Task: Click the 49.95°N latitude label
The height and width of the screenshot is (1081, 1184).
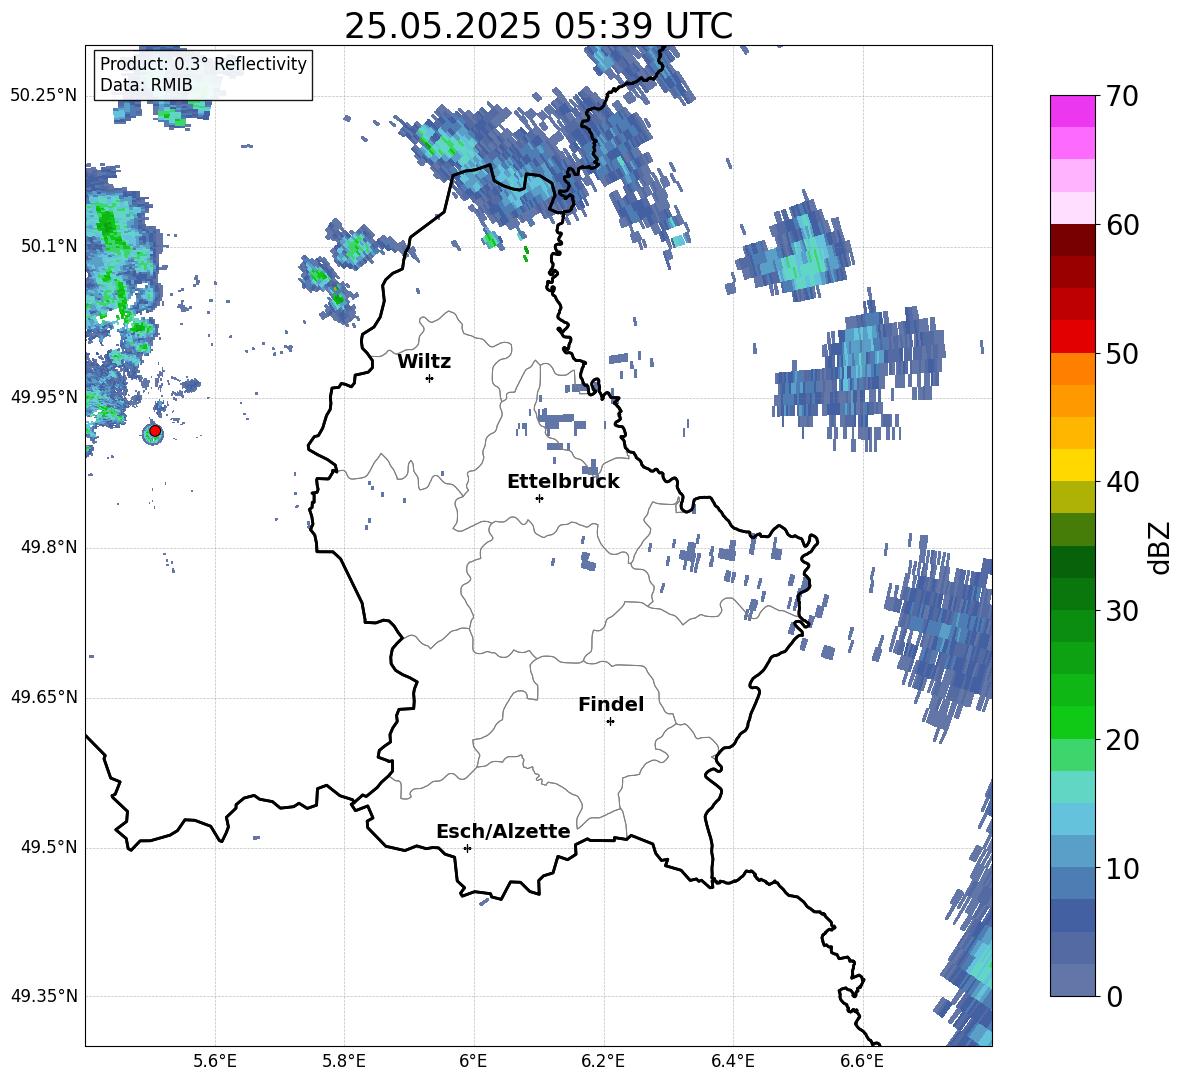Action: pyautogui.click(x=44, y=396)
